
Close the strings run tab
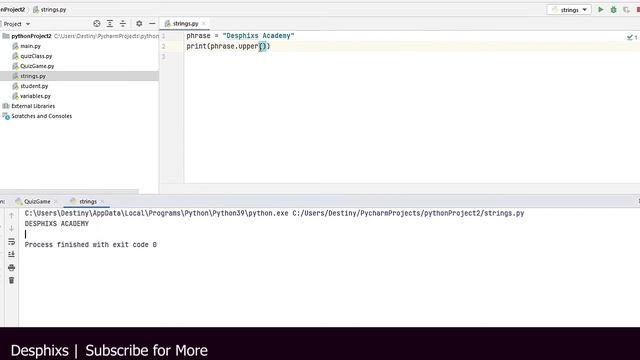[102, 202]
